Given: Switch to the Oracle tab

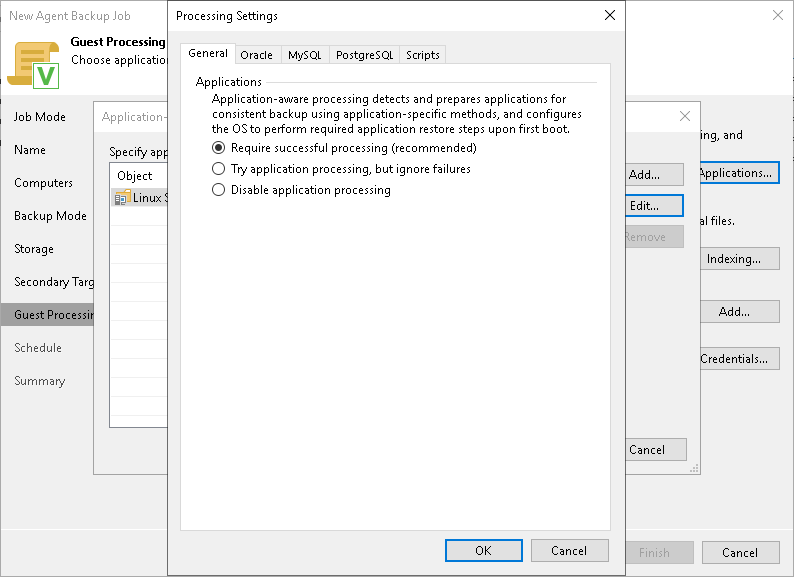Looking at the screenshot, I should click(x=256, y=55).
